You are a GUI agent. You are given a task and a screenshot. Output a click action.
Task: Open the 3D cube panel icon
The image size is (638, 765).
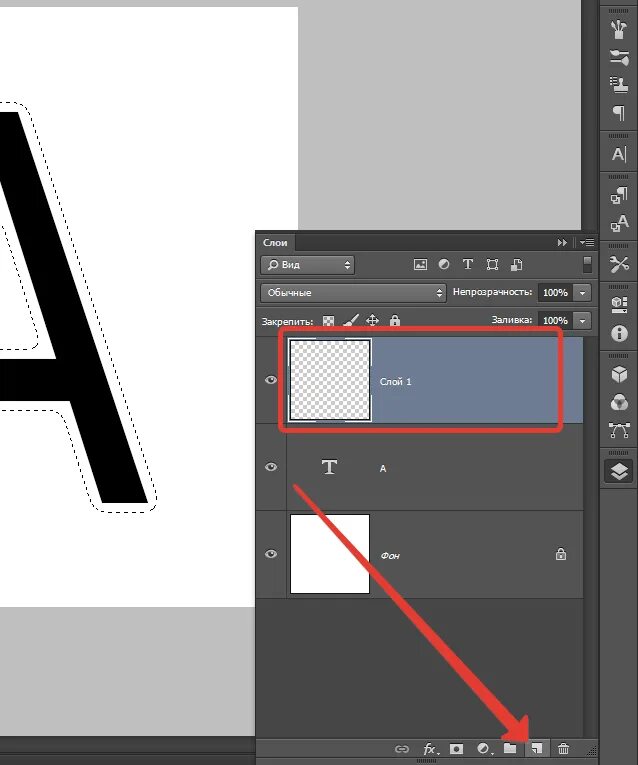[x=619, y=375]
